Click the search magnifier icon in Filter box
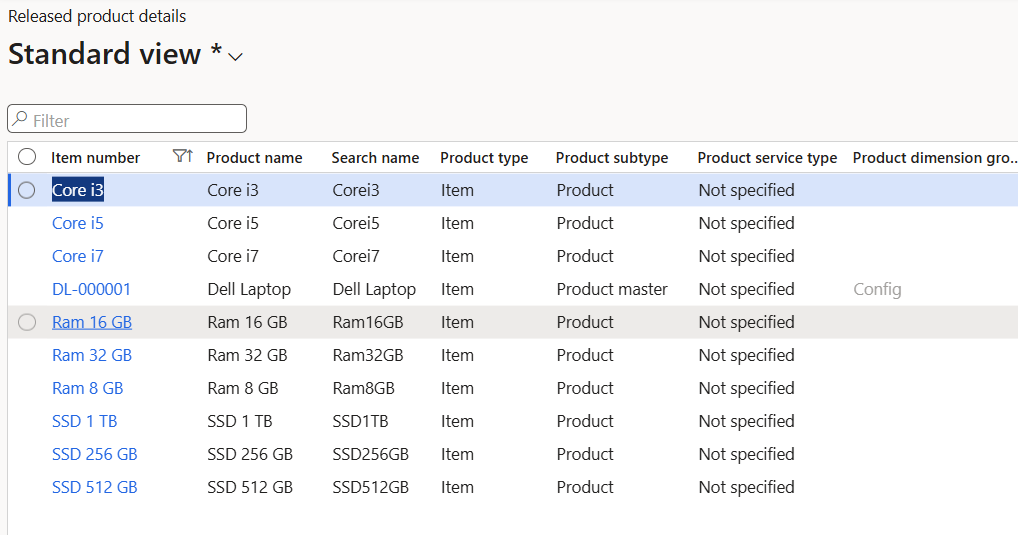1018x535 pixels. 19,120
